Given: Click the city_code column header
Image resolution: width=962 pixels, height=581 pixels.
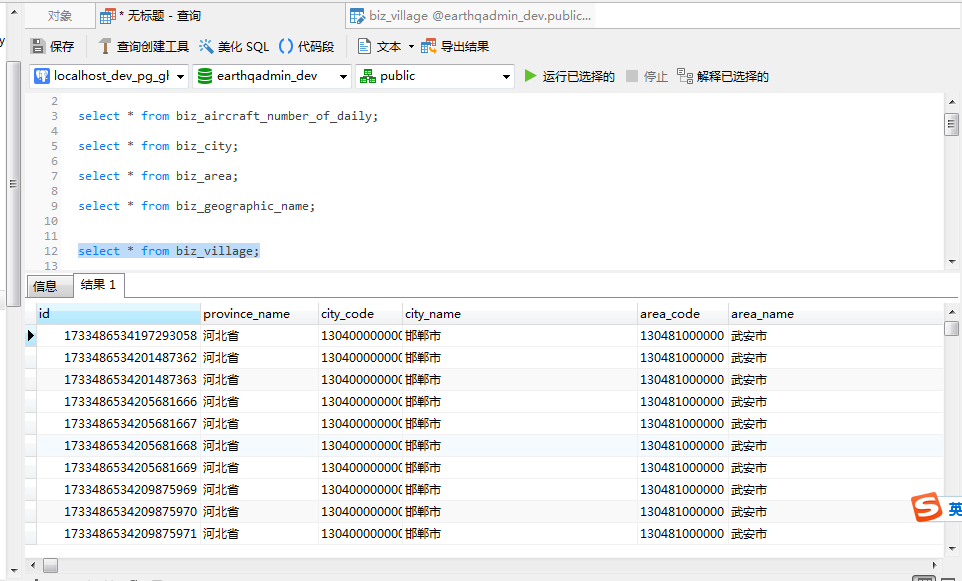Looking at the screenshot, I should pos(360,314).
